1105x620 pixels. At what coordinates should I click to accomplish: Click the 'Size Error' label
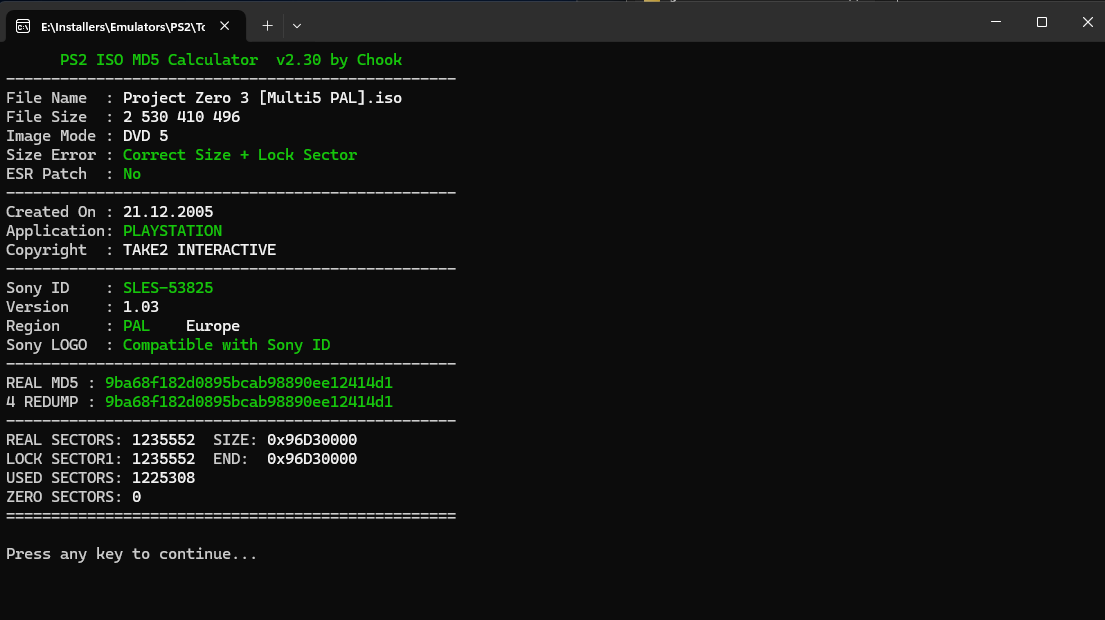coord(51,155)
